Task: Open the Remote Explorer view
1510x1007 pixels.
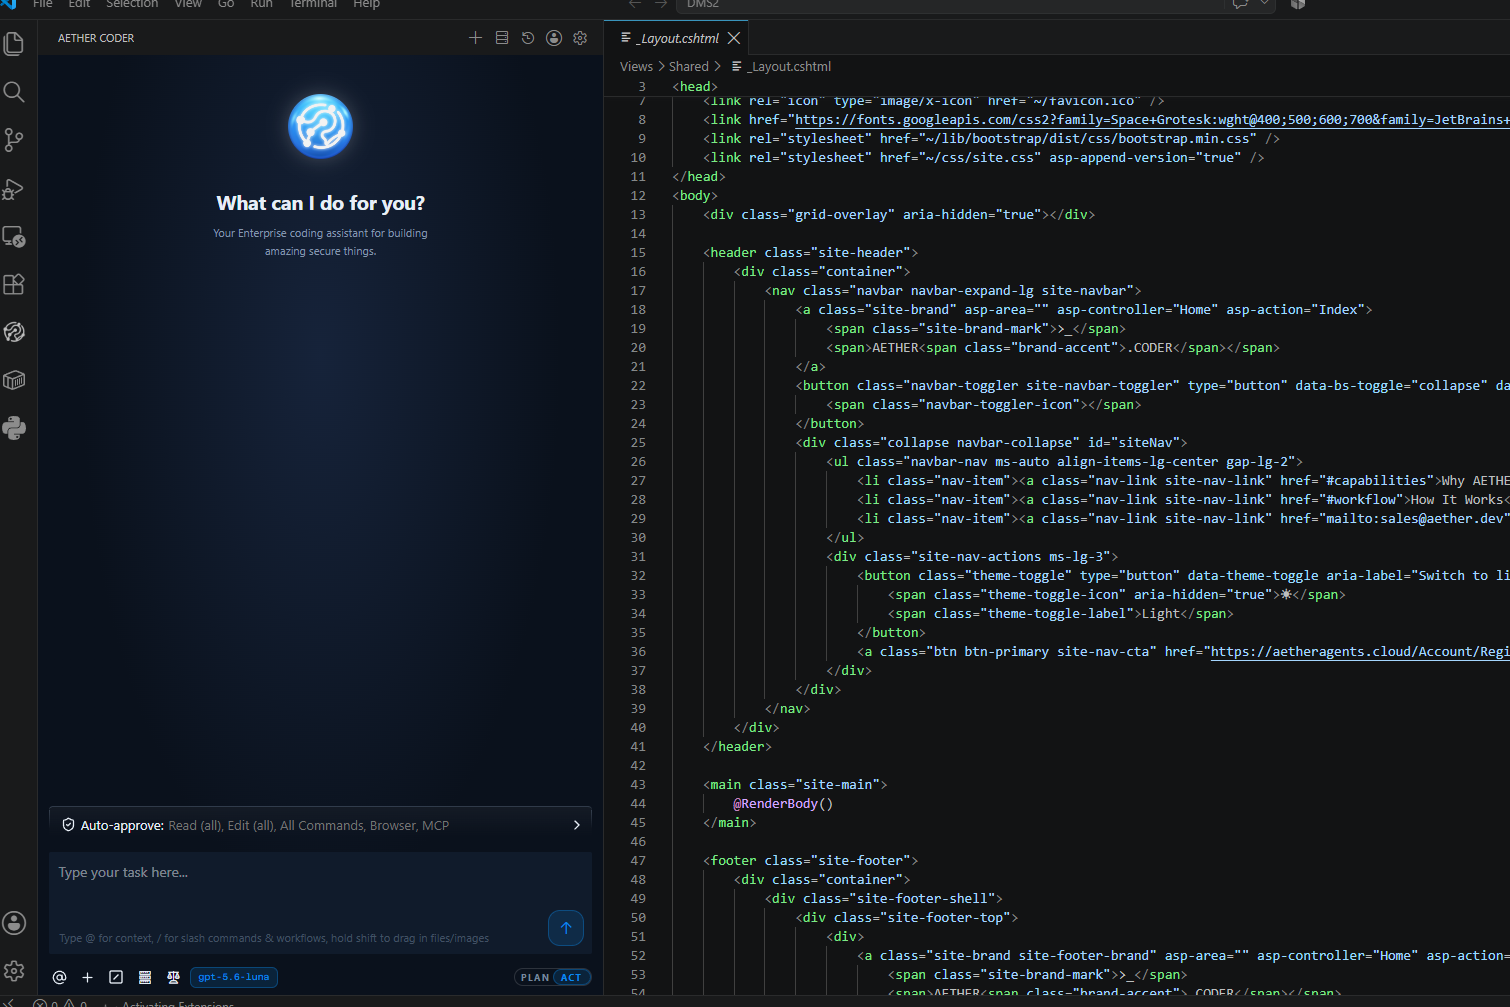Action: (x=14, y=236)
